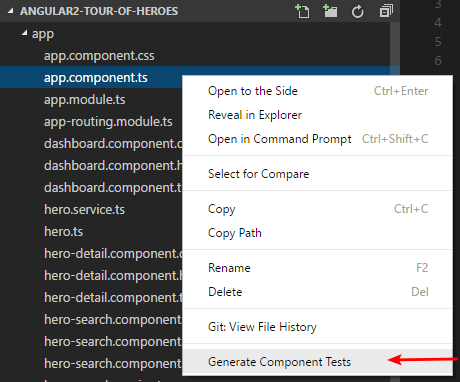Collapse the ANGULAR2-TOUR-OF-HEROES project section
The height and width of the screenshot is (382, 460).
tap(11, 11)
